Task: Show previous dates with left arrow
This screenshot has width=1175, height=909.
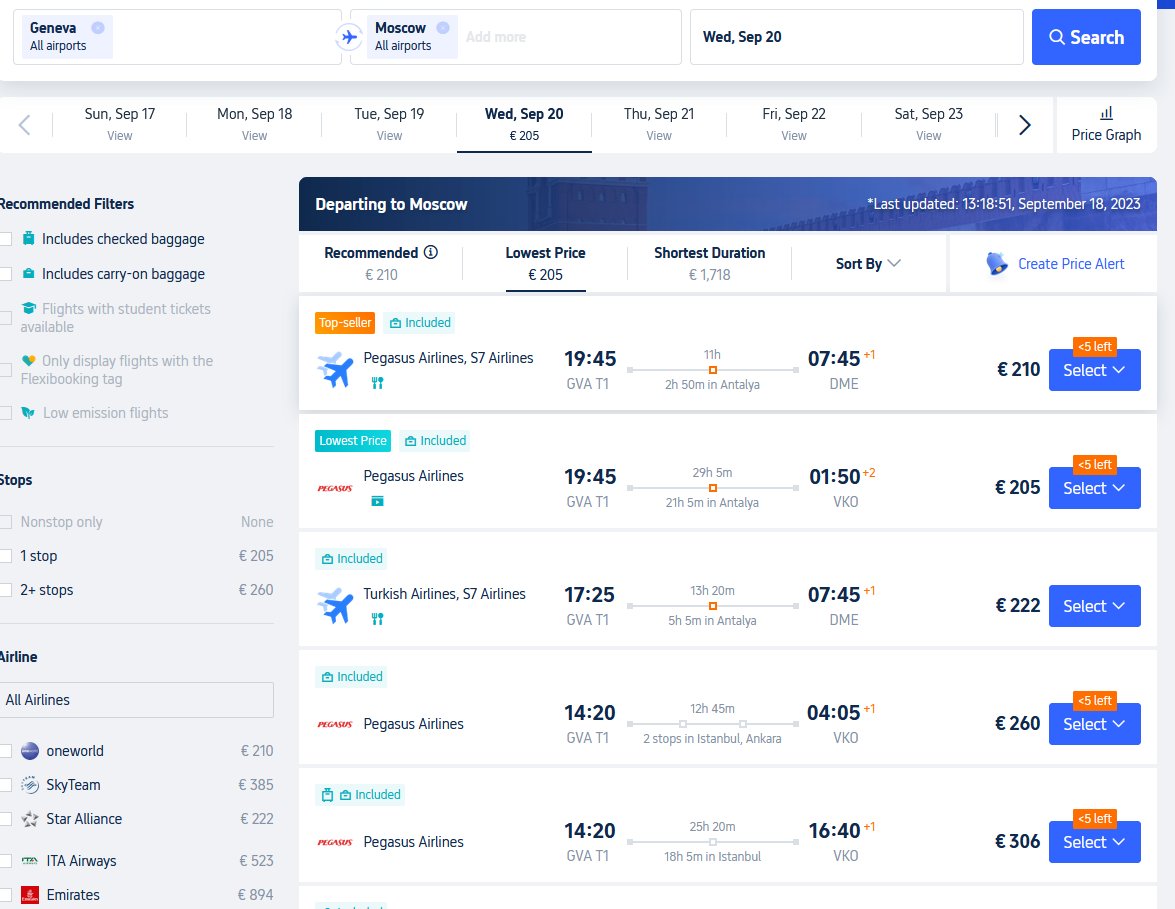Action: tap(25, 124)
